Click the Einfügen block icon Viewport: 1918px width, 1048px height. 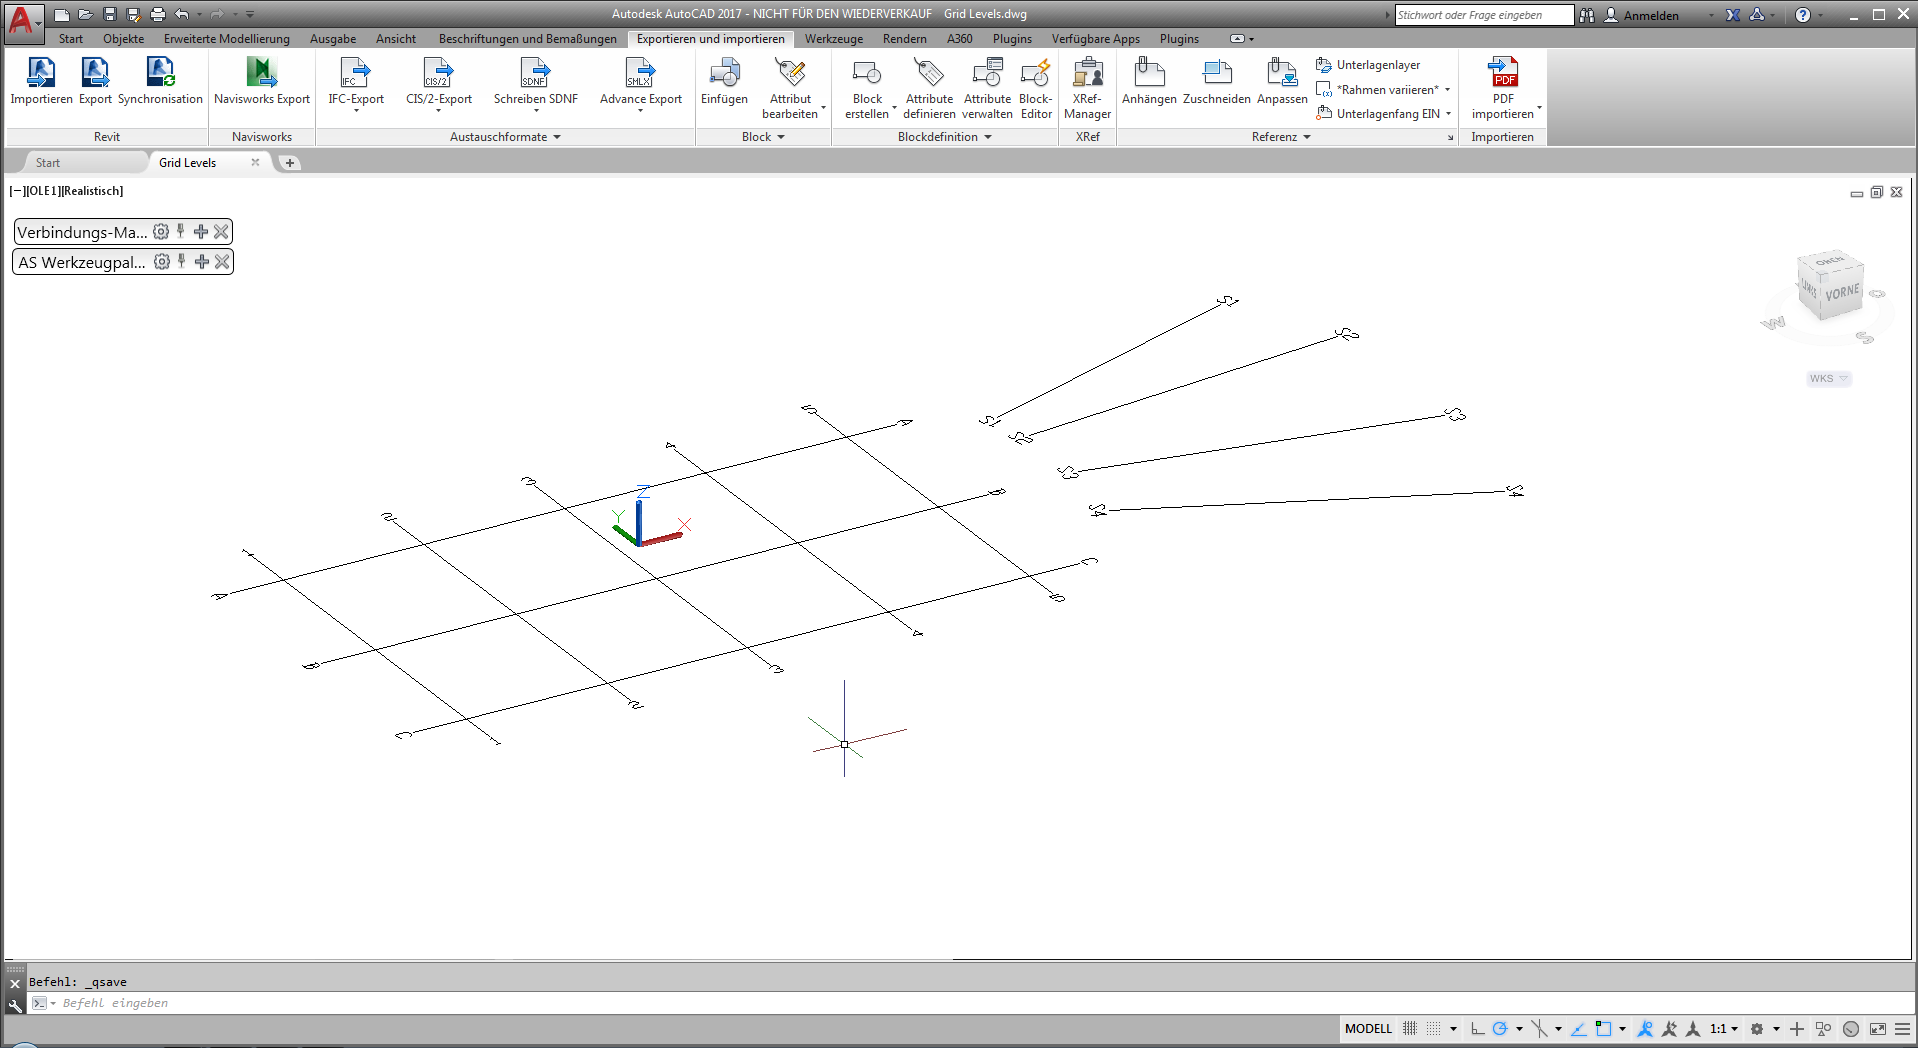coord(724,72)
